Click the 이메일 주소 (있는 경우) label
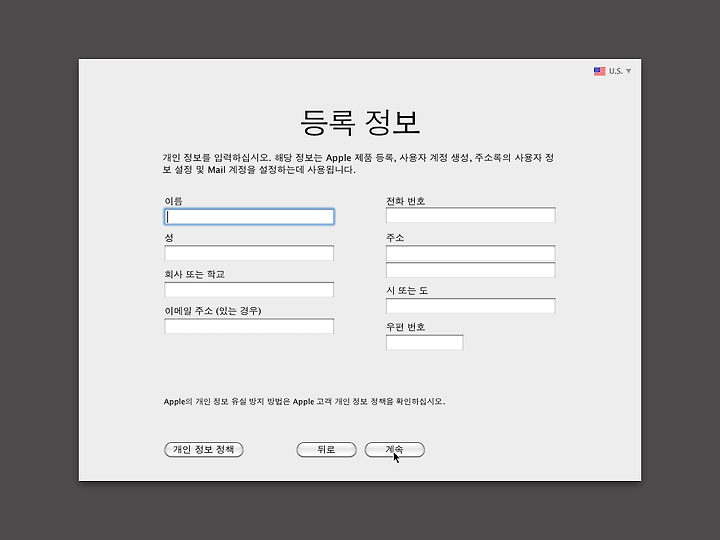 point(213,311)
